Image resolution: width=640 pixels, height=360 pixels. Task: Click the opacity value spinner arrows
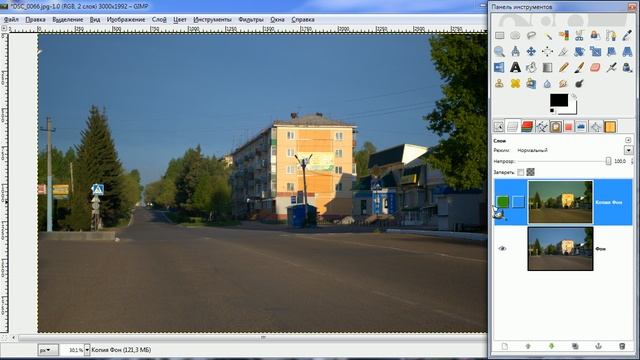pyautogui.click(x=632, y=161)
